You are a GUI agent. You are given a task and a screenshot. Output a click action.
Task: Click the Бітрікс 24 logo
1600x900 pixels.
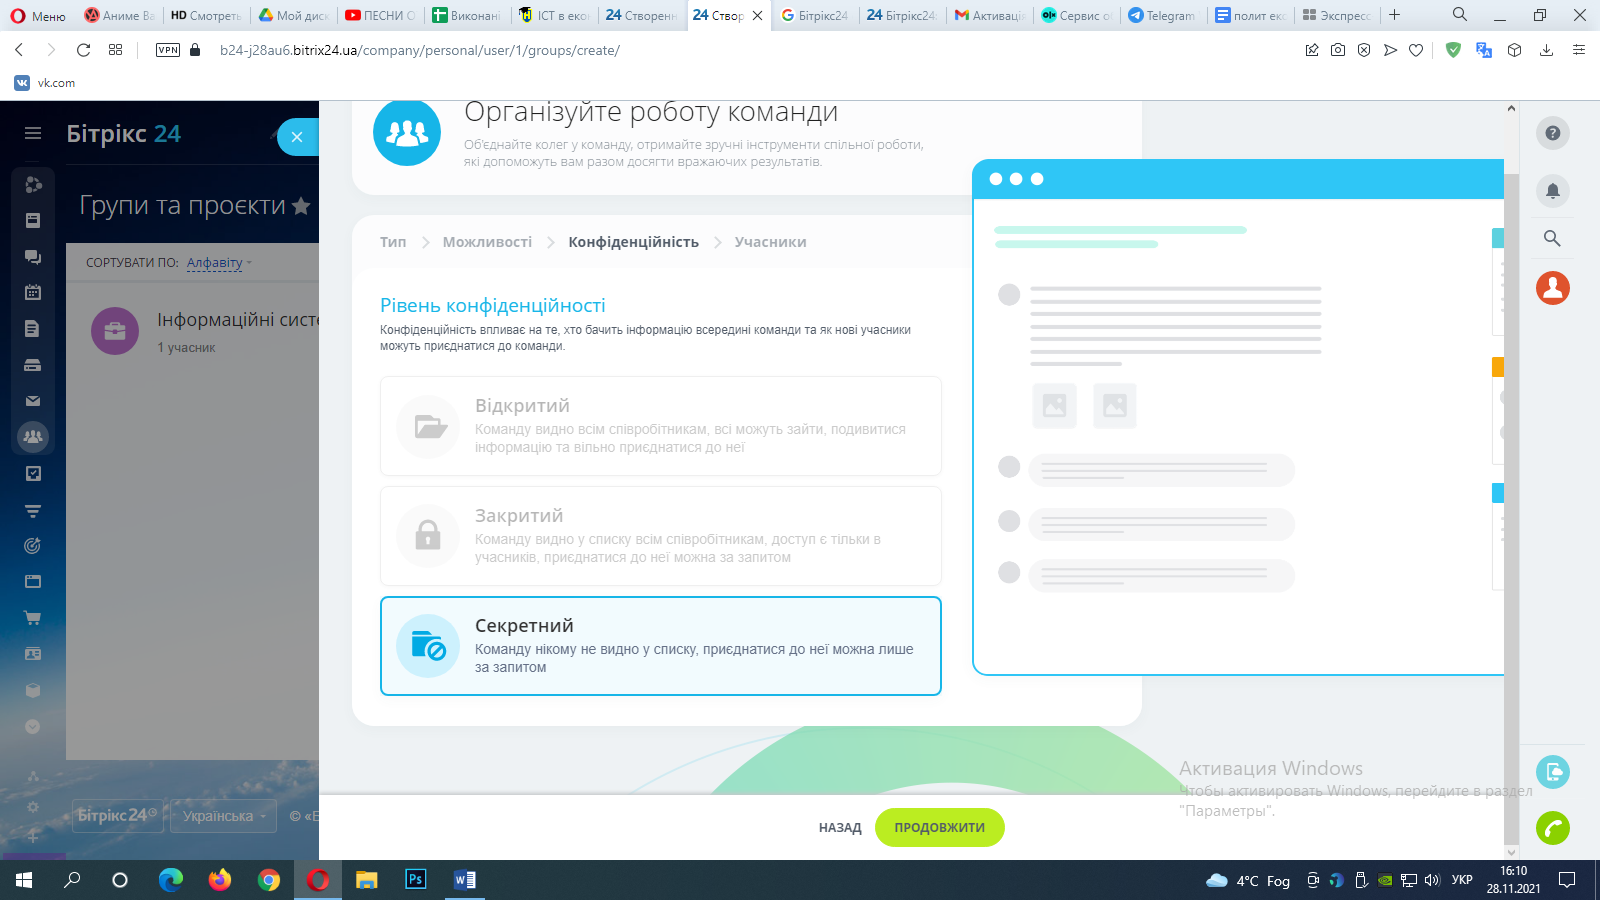pyautogui.click(x=124, y=134)
